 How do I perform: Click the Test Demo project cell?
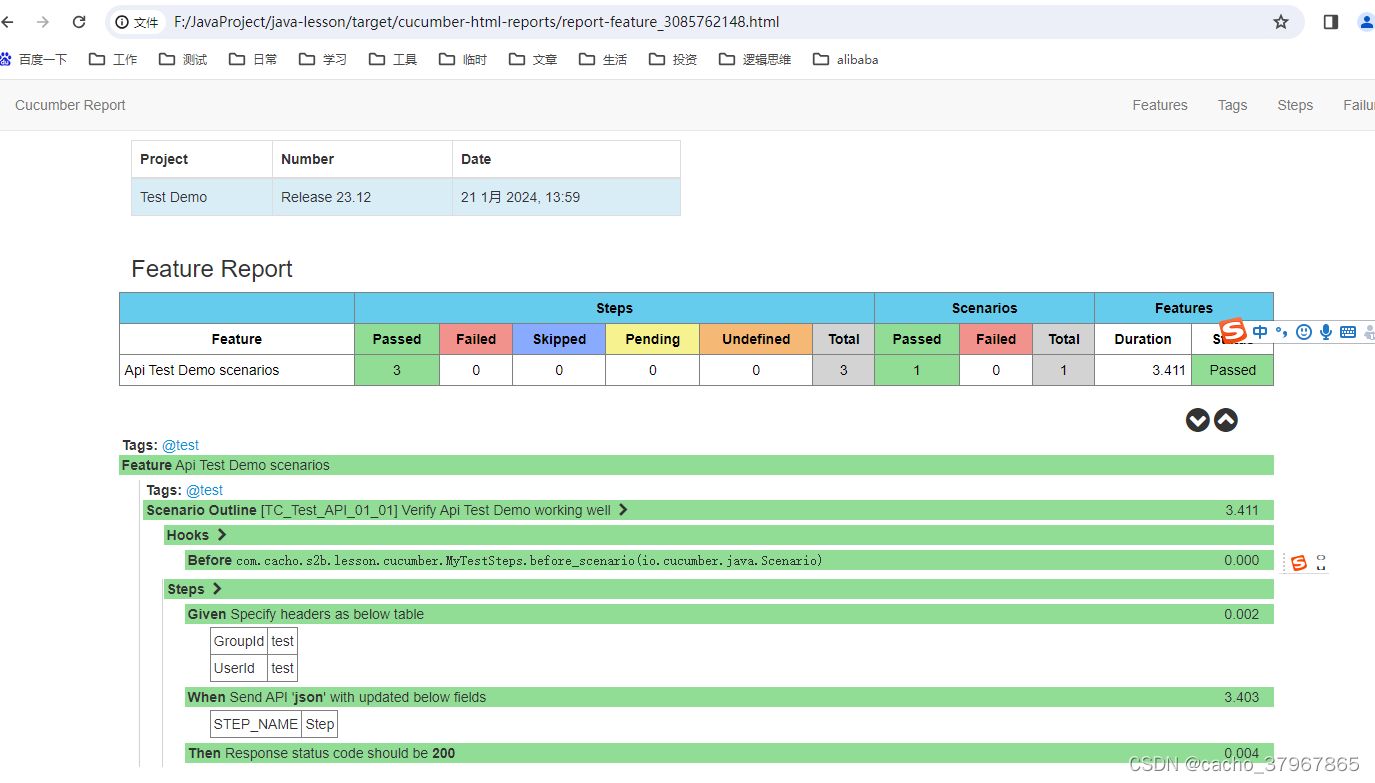pyautogui.click(x=202, y=197)
